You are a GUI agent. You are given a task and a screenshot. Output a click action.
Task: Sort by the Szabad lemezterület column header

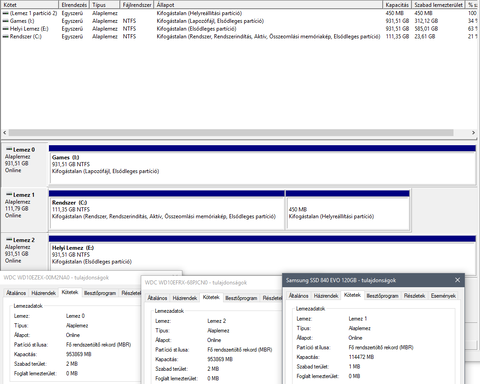[x=438, y=5]
